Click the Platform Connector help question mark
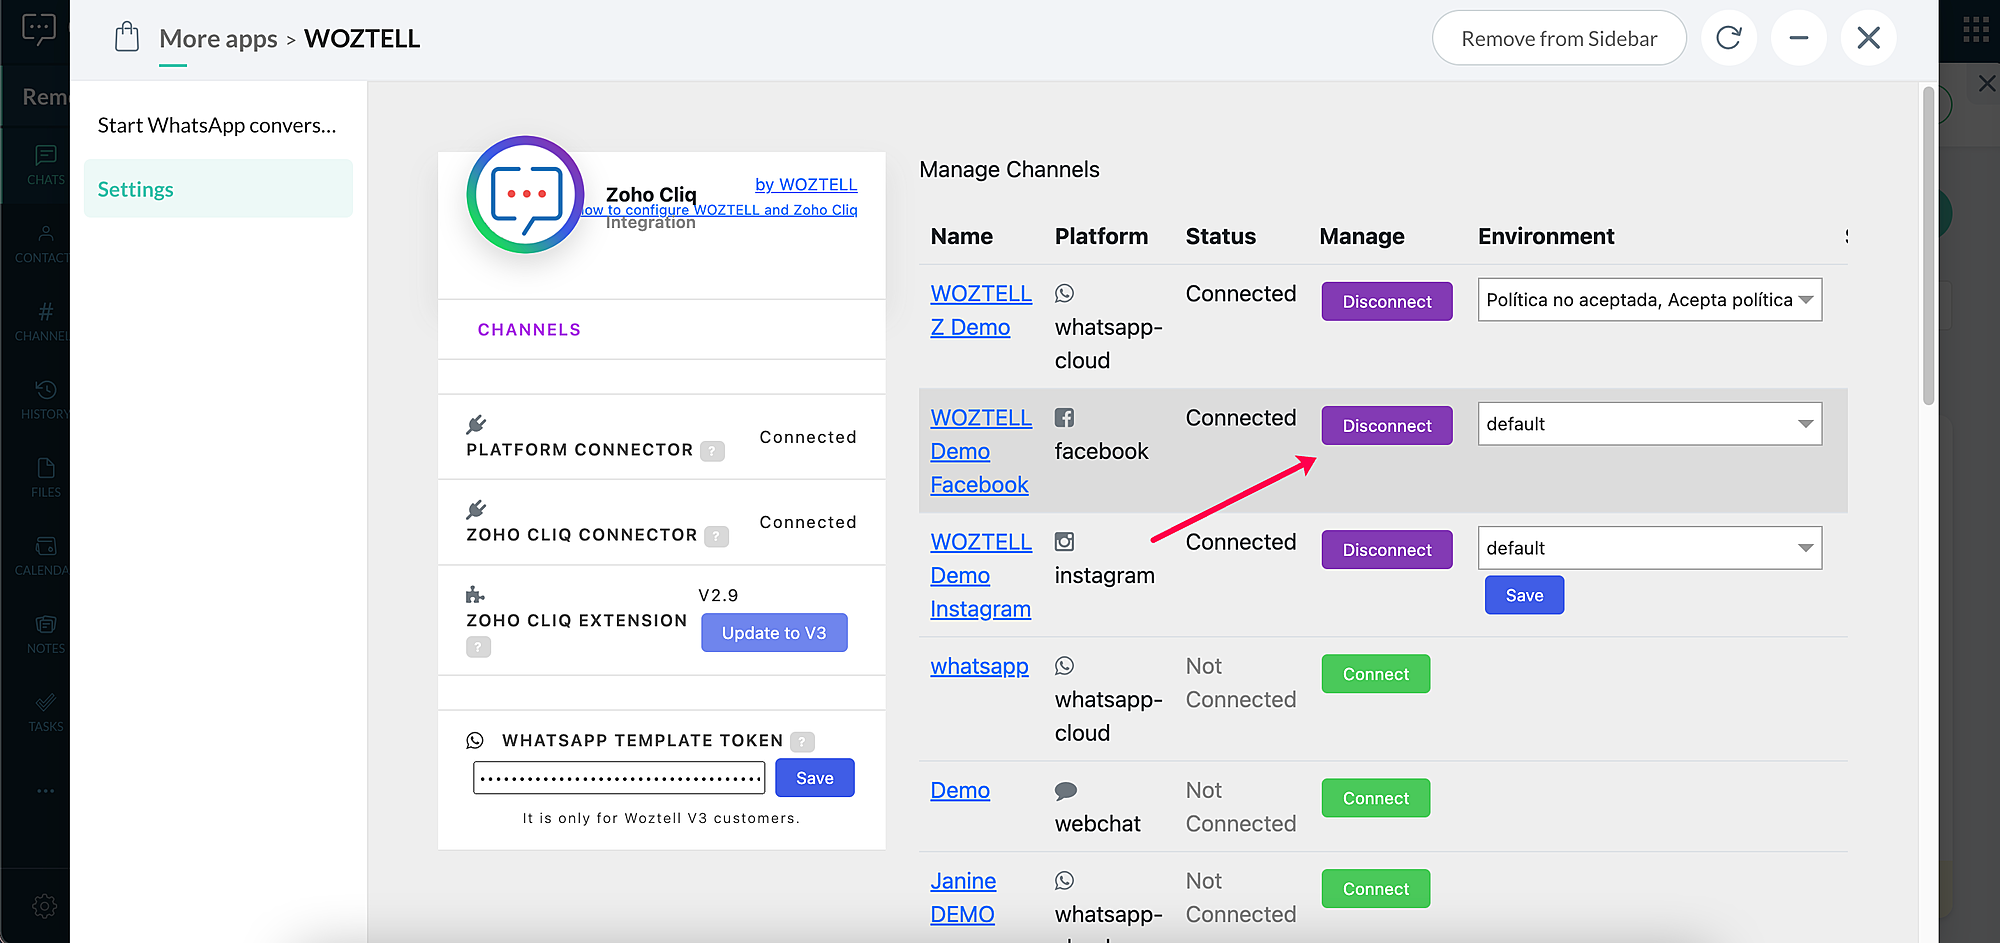Image resolution: width=2000 pixels, height=943 pixels. (712, 451)
